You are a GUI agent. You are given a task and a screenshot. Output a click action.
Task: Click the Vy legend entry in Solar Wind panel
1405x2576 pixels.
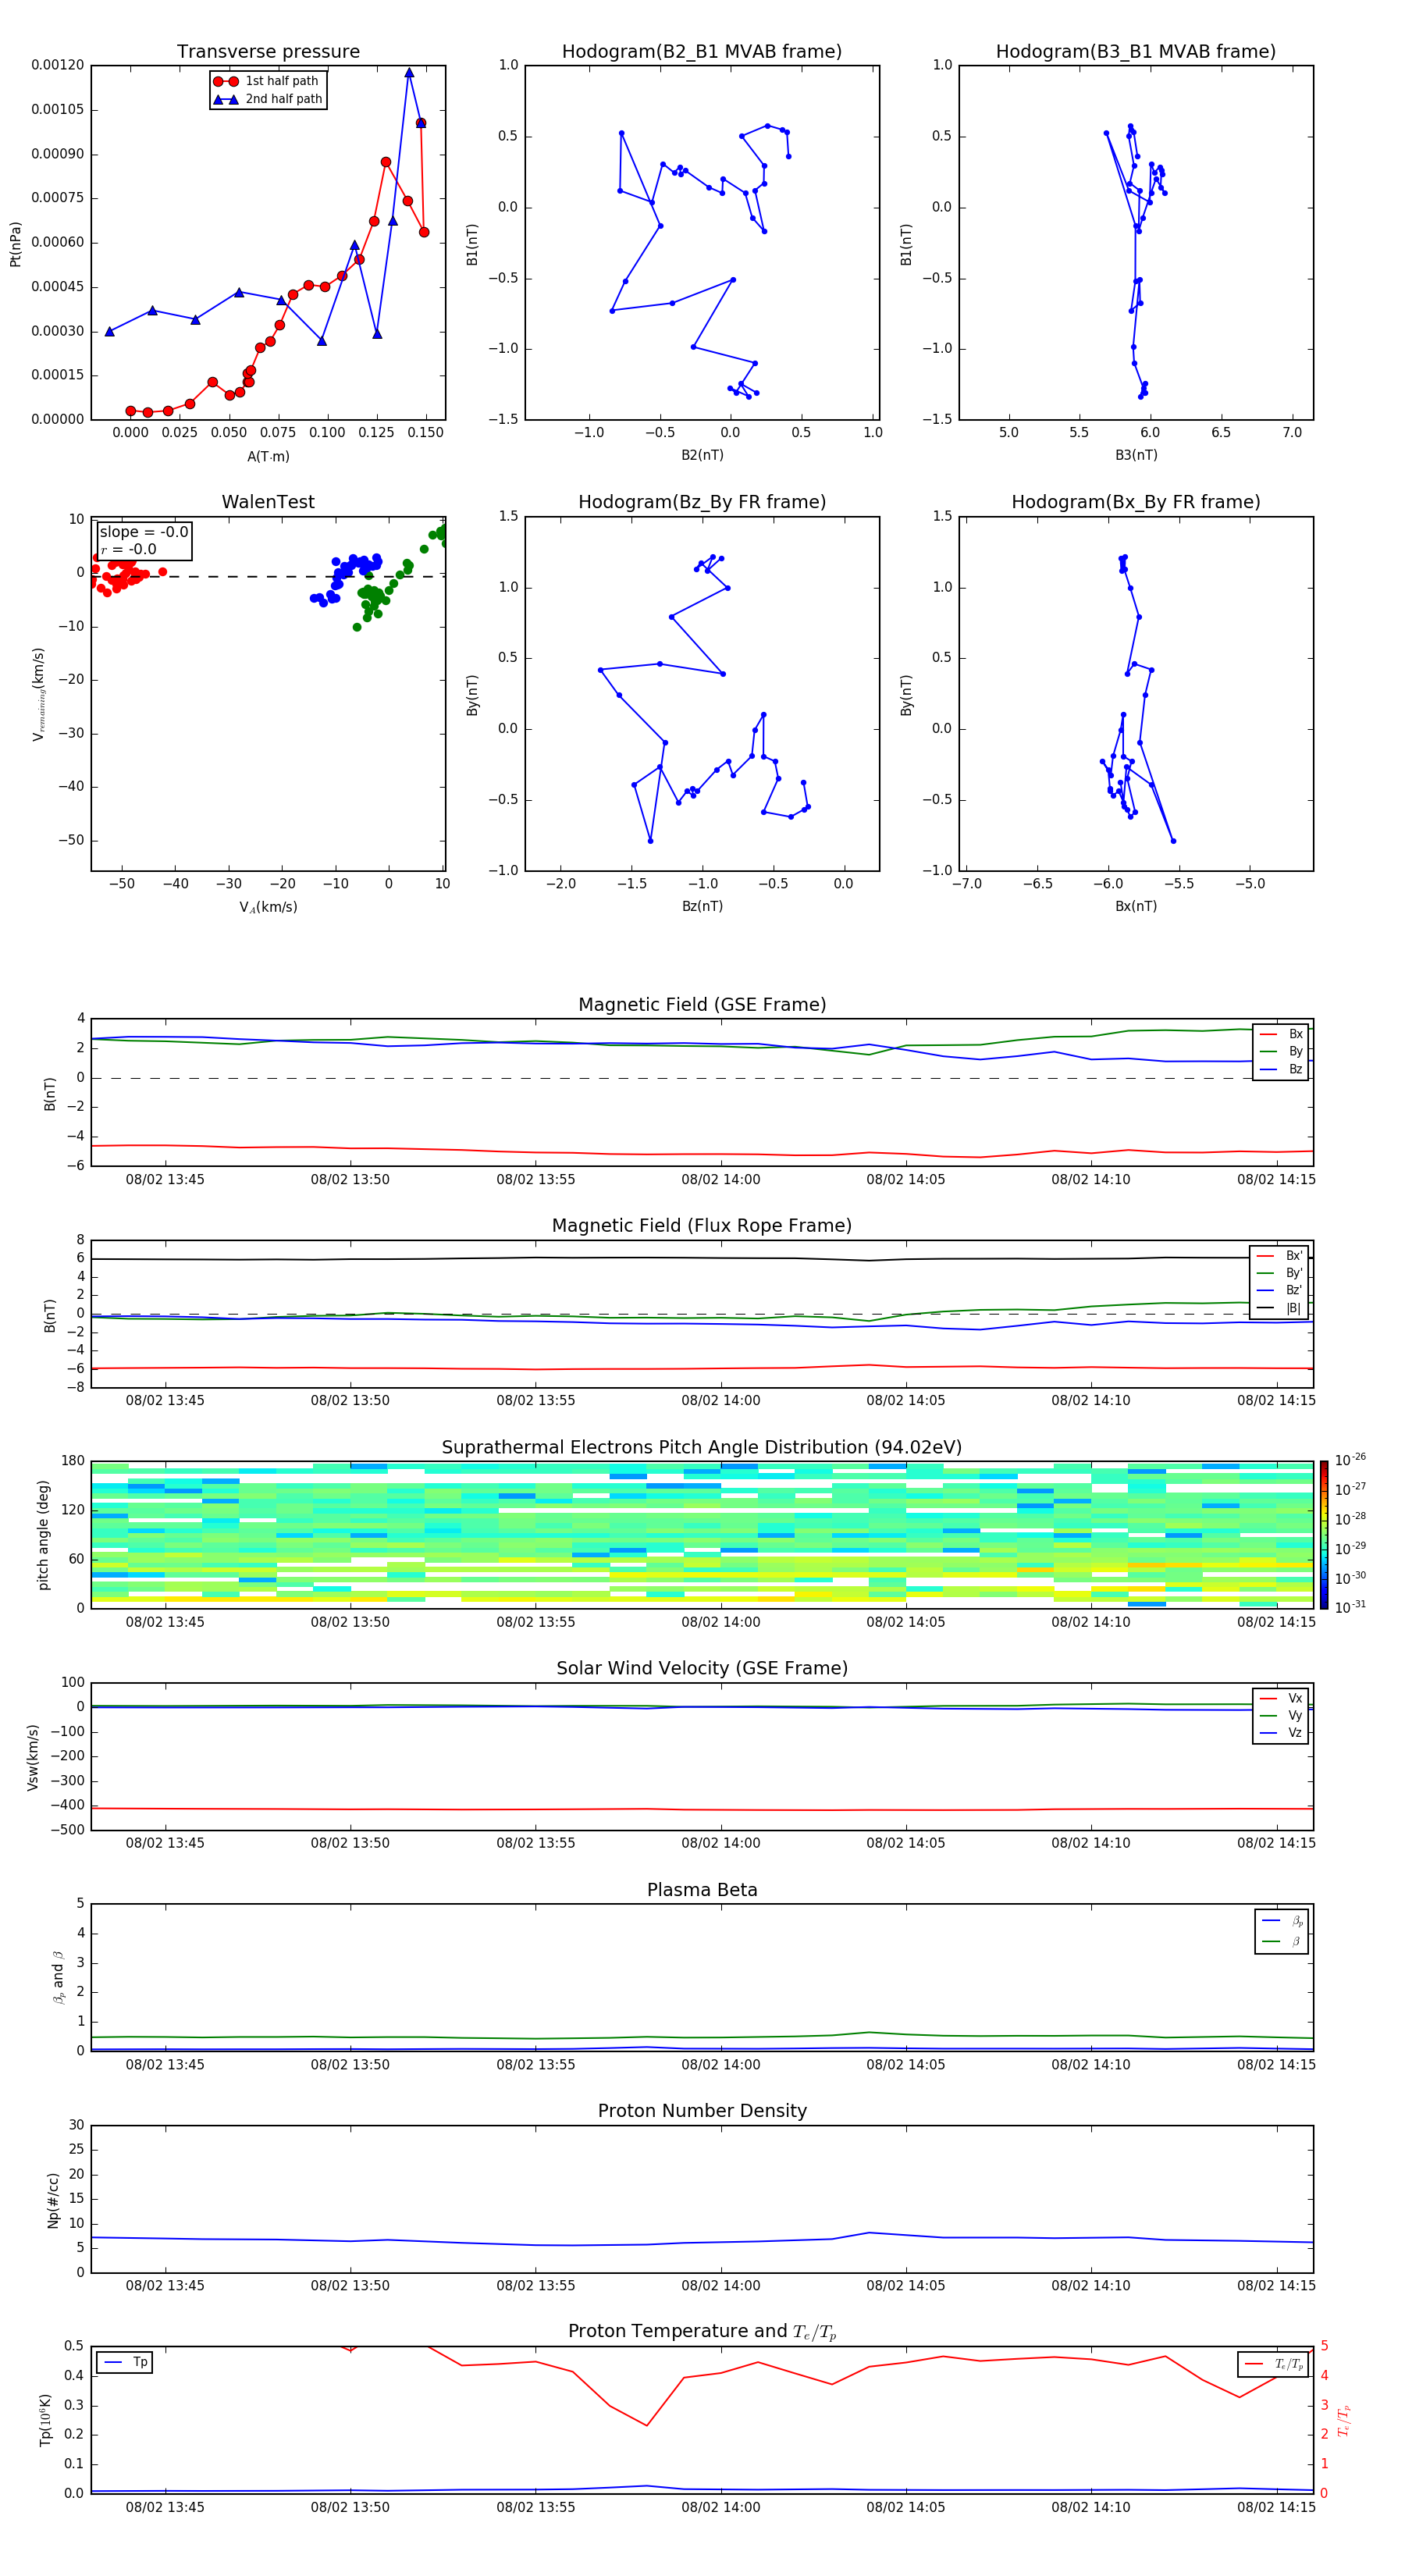coord(1281,1715)
